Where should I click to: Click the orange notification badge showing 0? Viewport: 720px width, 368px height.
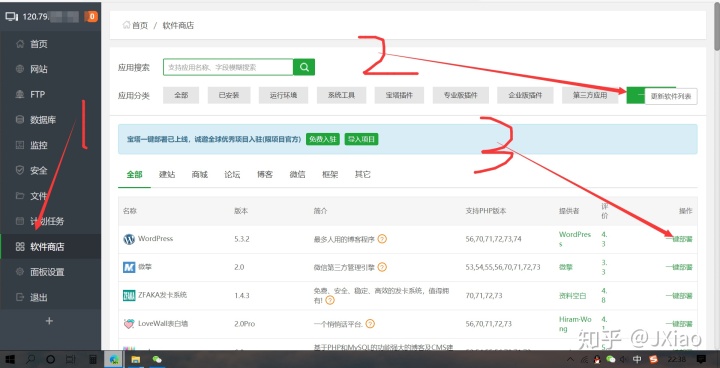(92, 17)
